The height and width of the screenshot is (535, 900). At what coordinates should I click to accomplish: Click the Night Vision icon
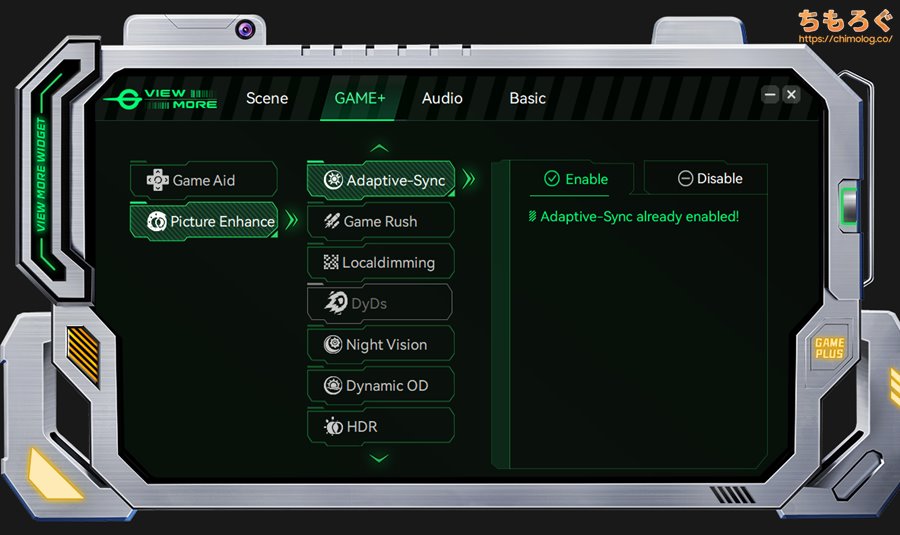[x=333, y=345]
